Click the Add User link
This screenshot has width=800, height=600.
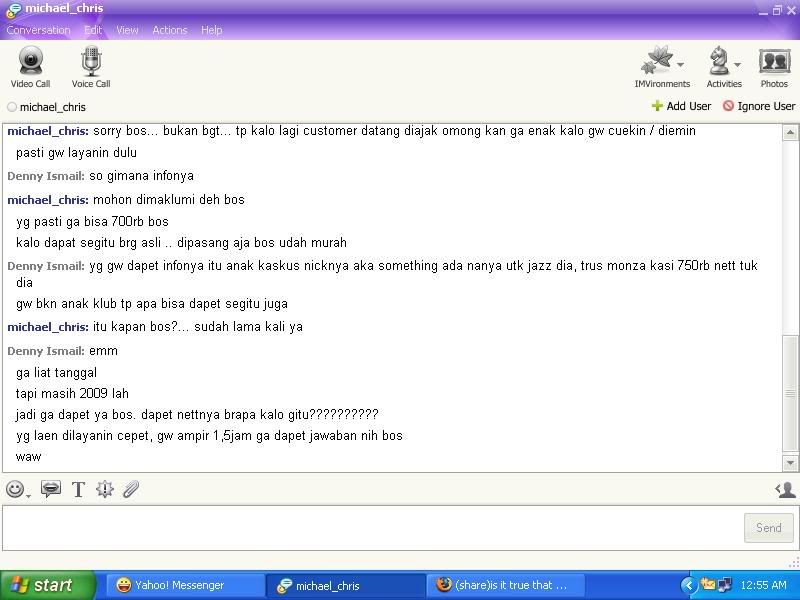tap(688, 106)
